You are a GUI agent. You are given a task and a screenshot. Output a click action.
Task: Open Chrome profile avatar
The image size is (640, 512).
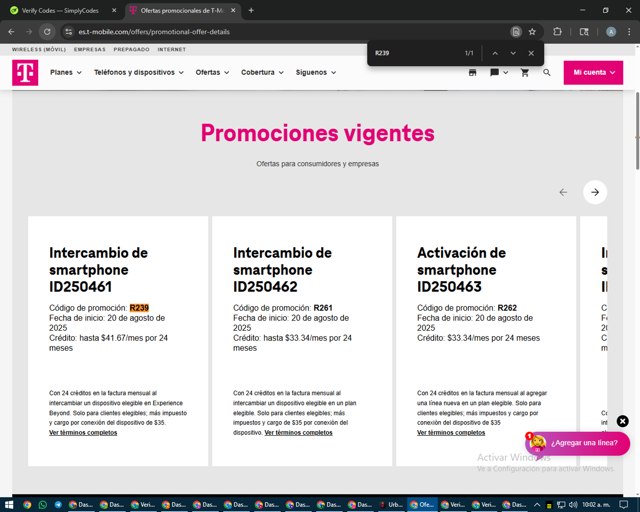pos(611,32)
